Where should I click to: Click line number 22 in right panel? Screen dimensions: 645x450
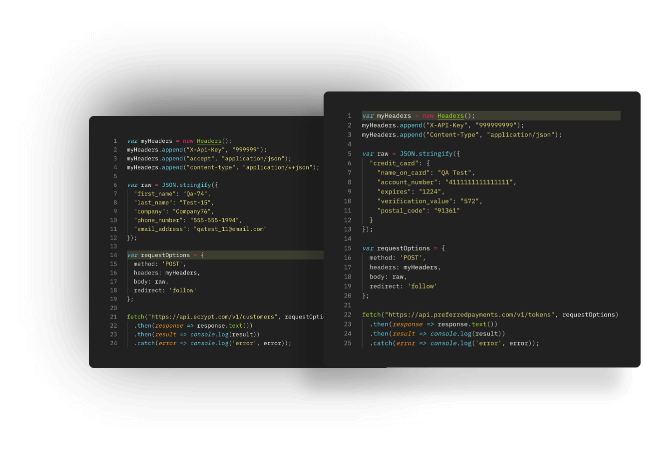click(x=347, y=314)
